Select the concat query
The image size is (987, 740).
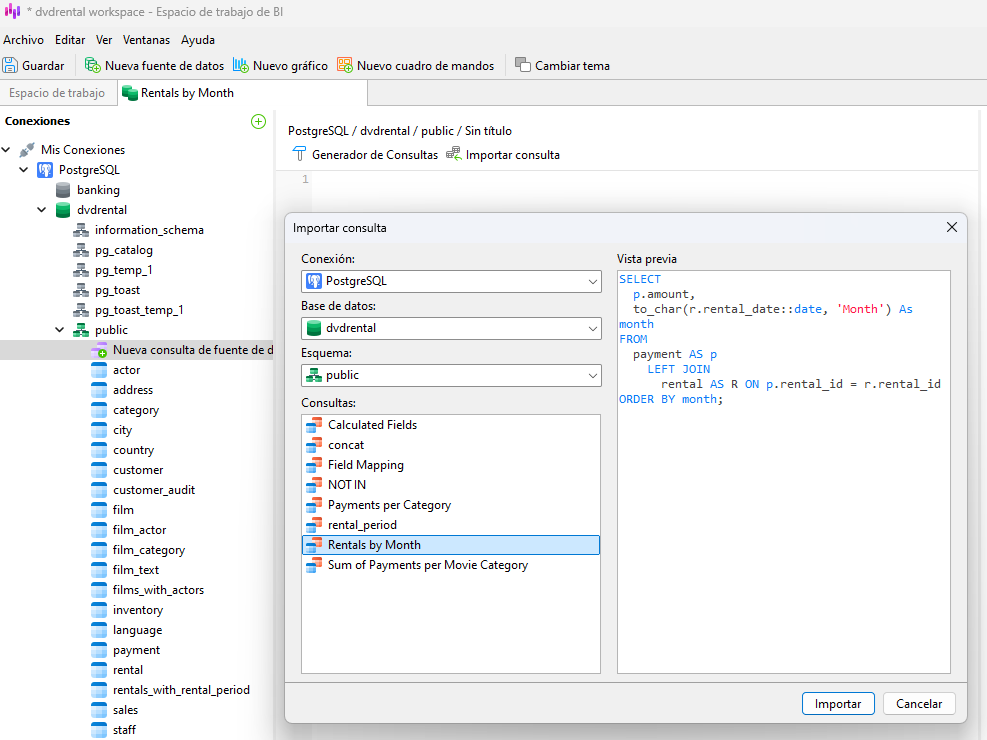pyautogui.click(x=451, y=446)
